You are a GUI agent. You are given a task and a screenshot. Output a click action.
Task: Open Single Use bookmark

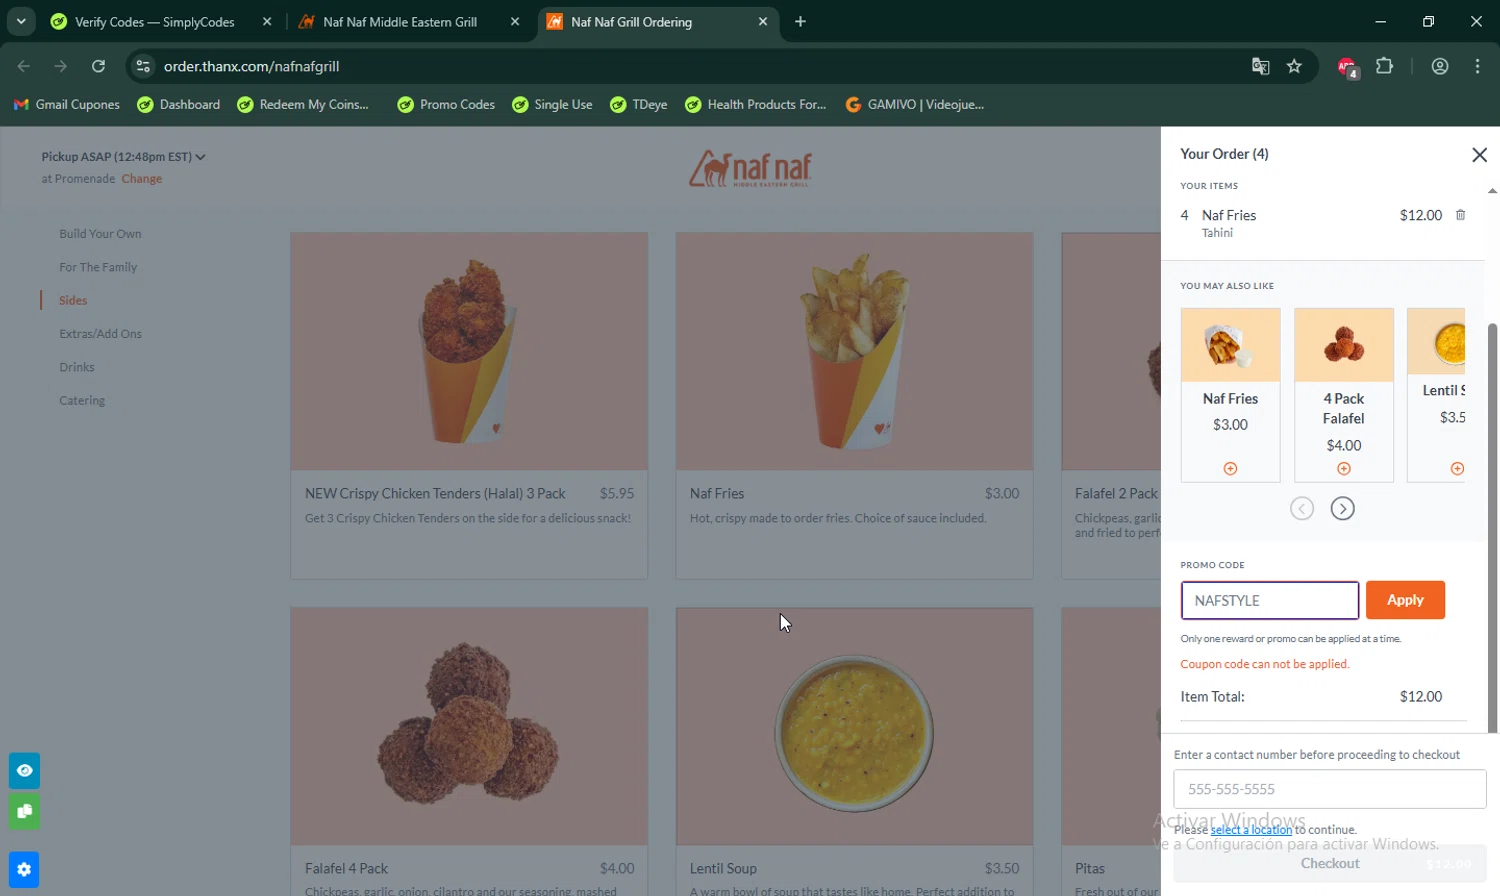click(552, 105)
